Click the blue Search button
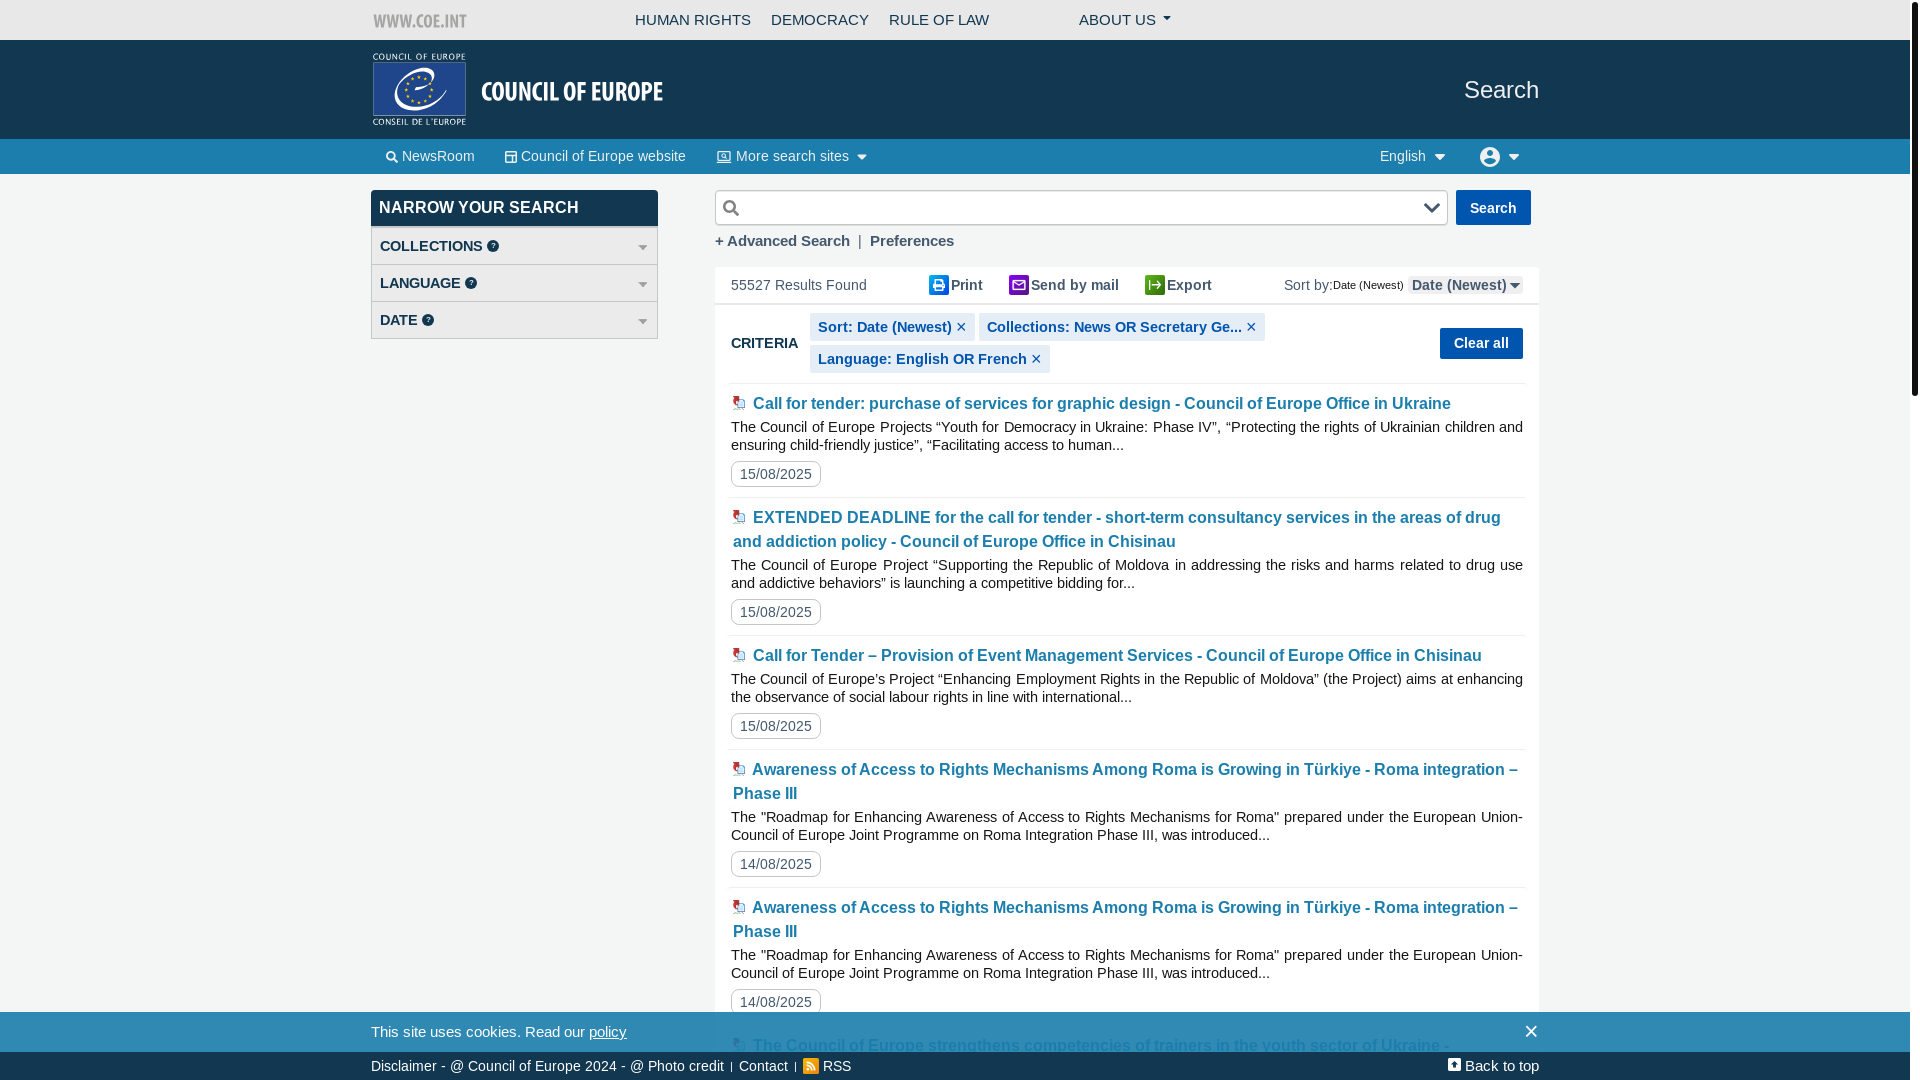The image size is (1920, 1080). pos(1493,207)
